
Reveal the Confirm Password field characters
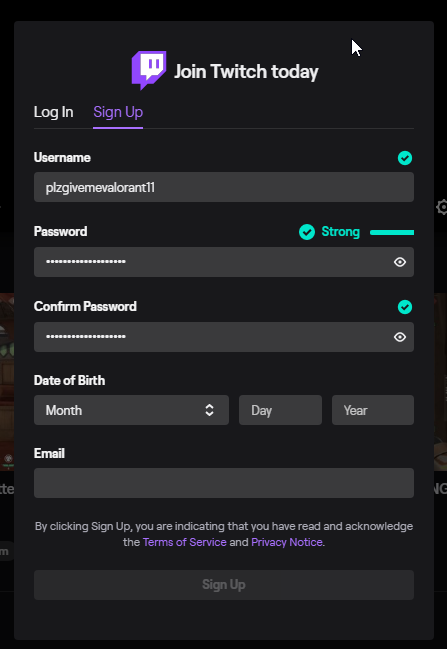tap(399, 337)
